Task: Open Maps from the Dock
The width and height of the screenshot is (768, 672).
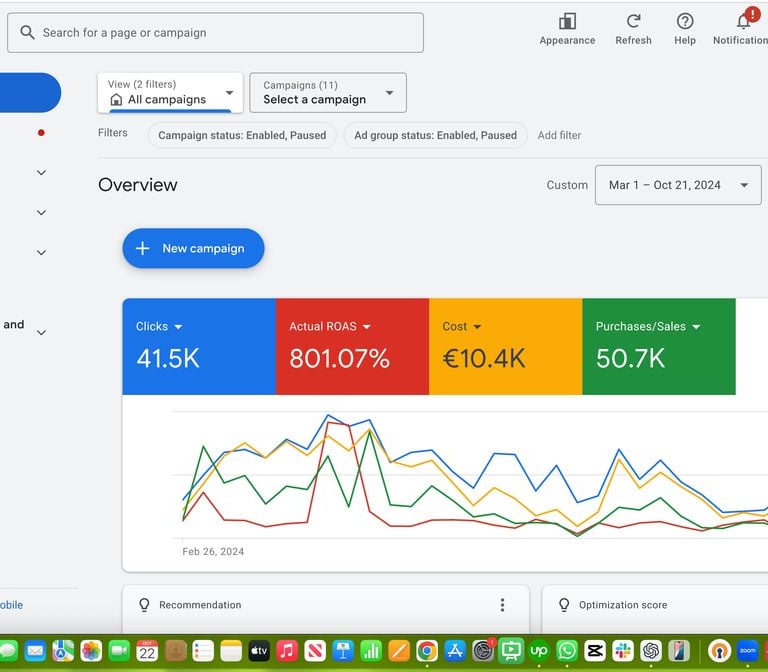Action: [x=63, y=651]
